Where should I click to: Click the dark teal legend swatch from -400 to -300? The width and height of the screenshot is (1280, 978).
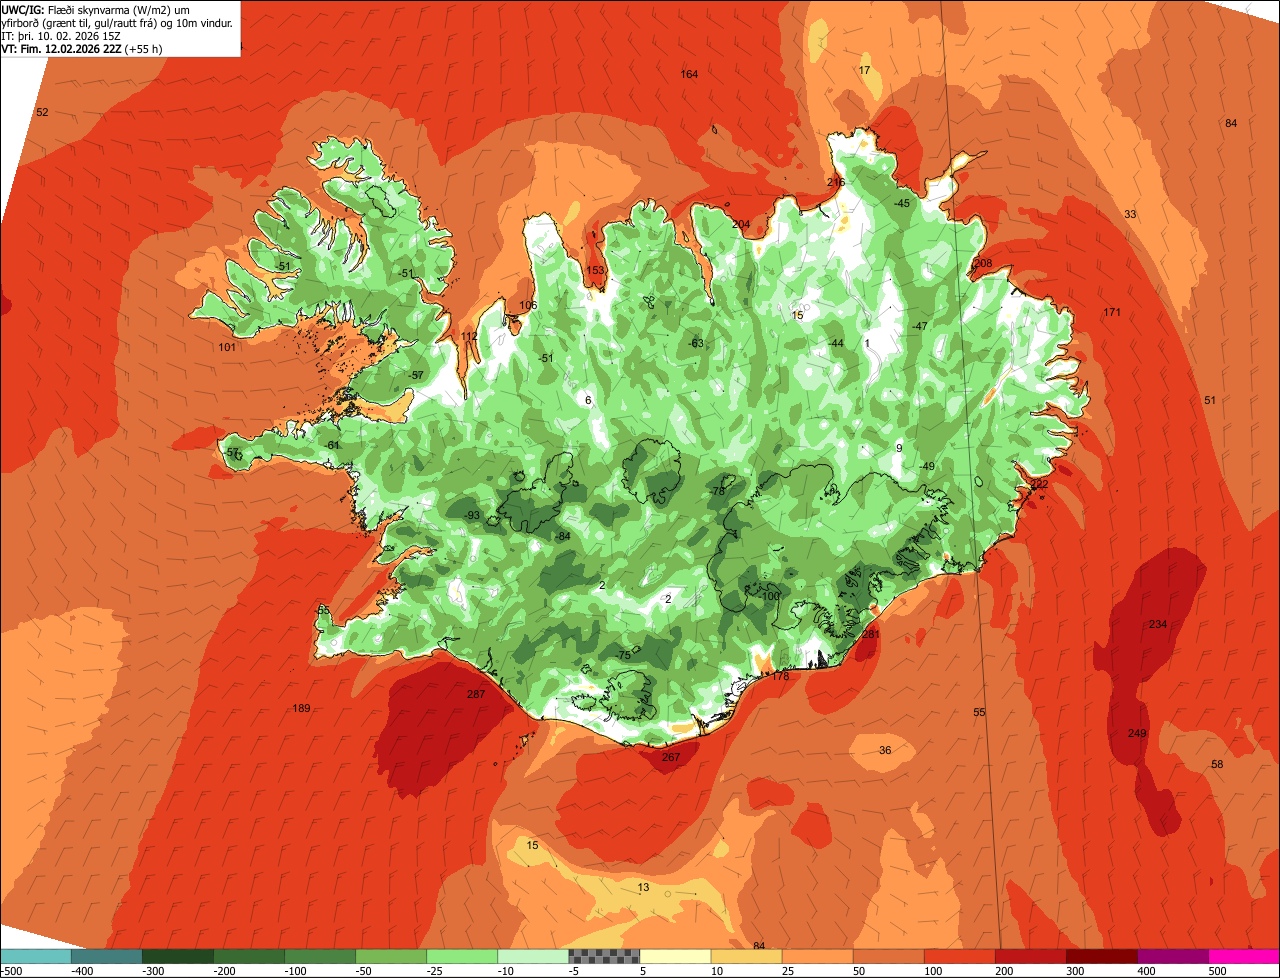[x=107, y=956]
